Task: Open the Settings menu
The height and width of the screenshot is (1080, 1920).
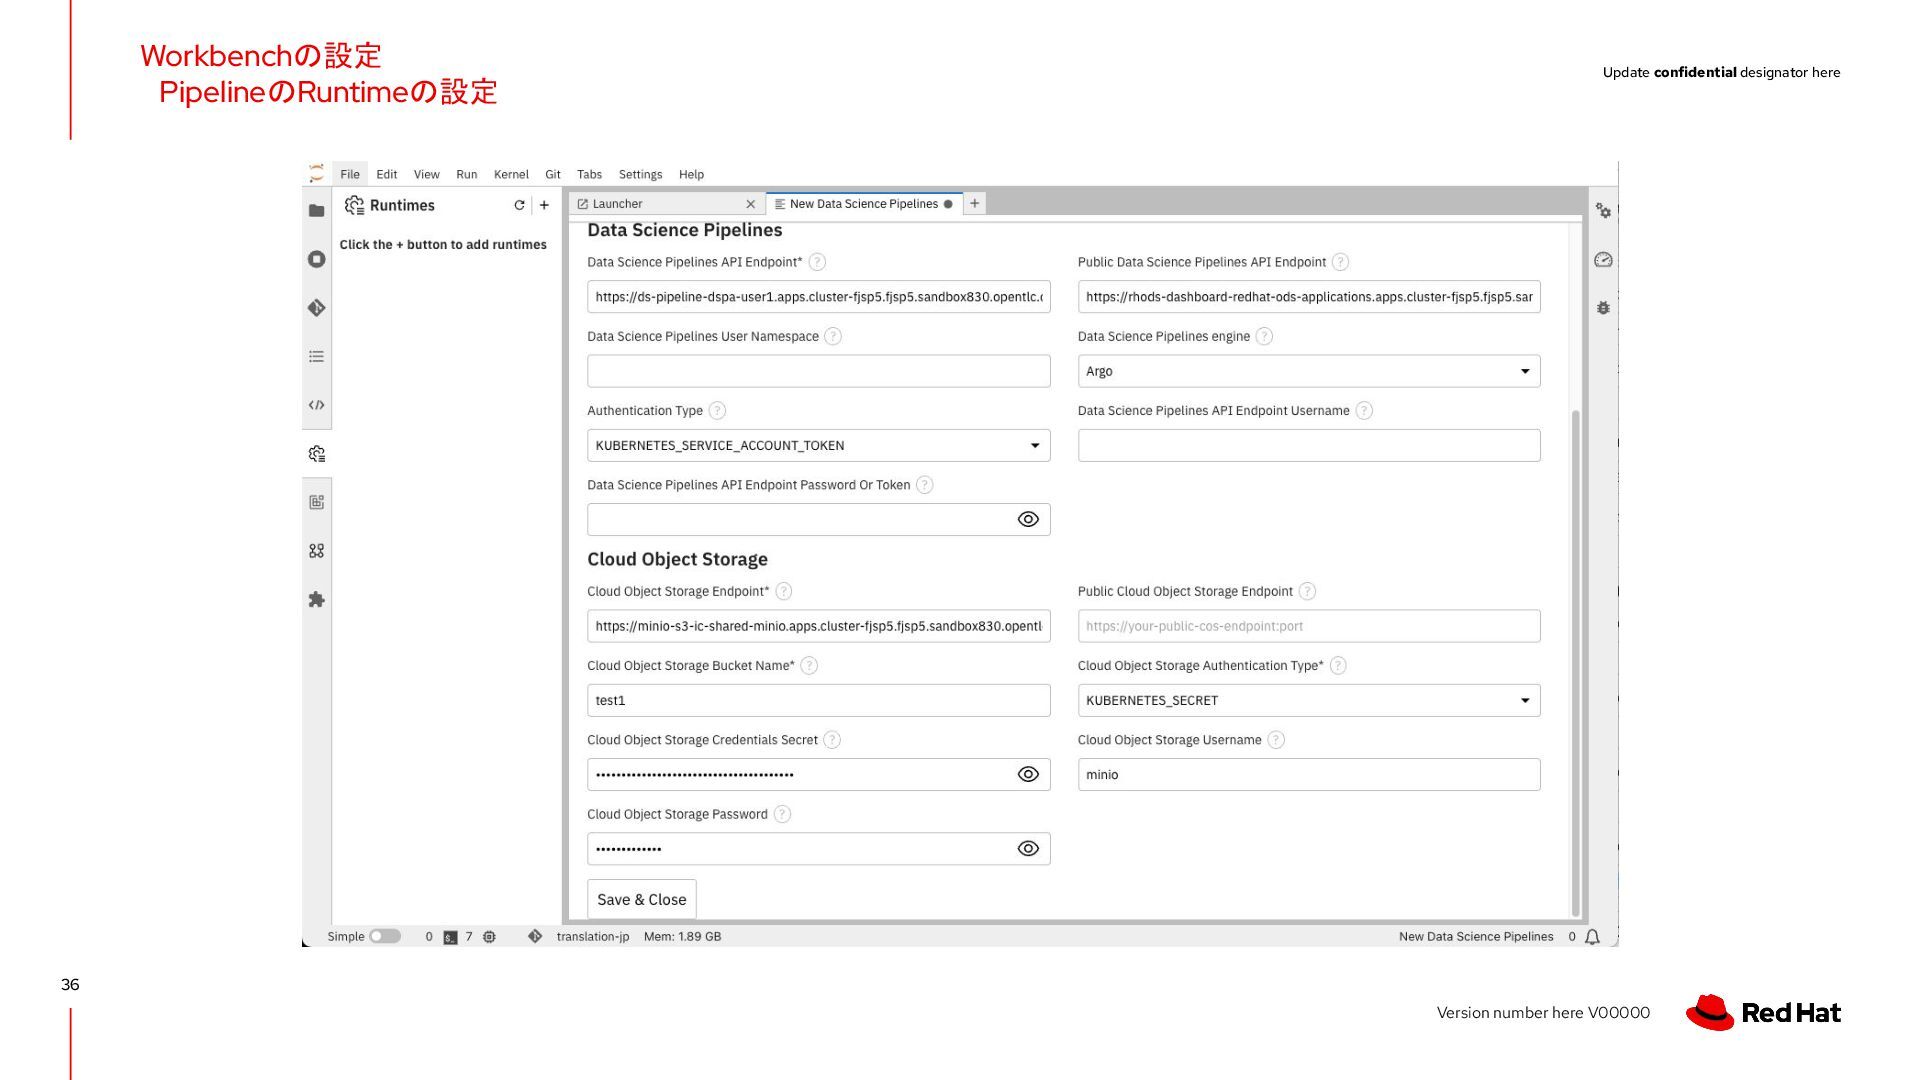Action: tap(640, 174)
